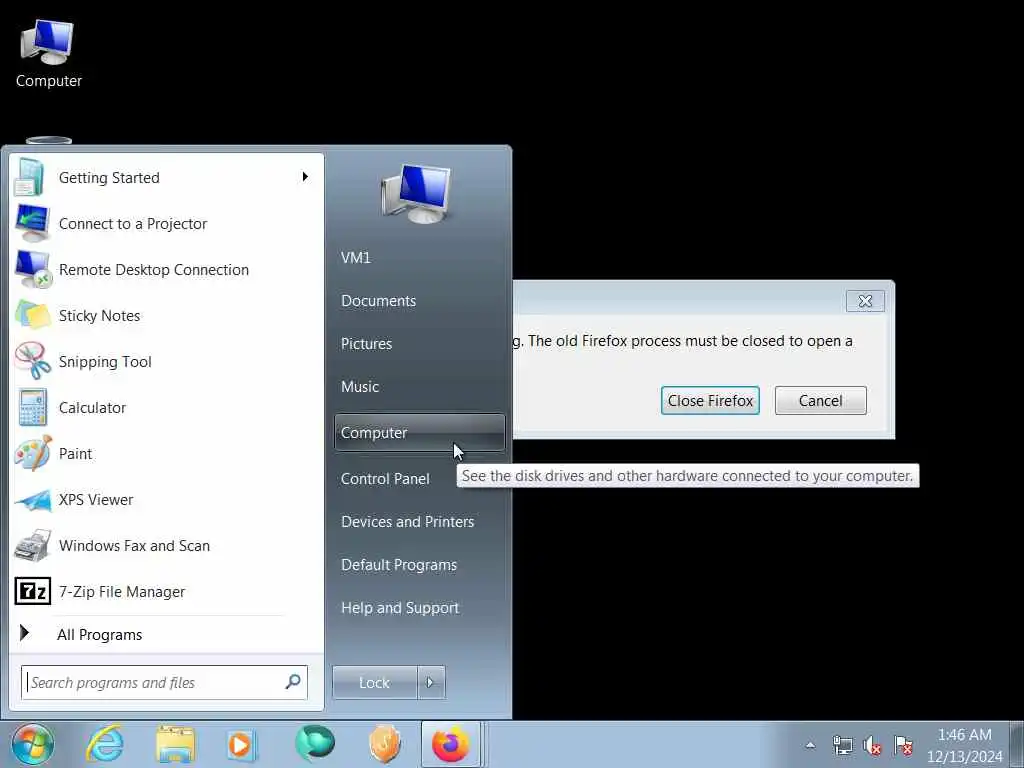Open Control Panel
The width and height of the screenshot is (1024, 768).
pyautogui.click(x=385, y=479)
